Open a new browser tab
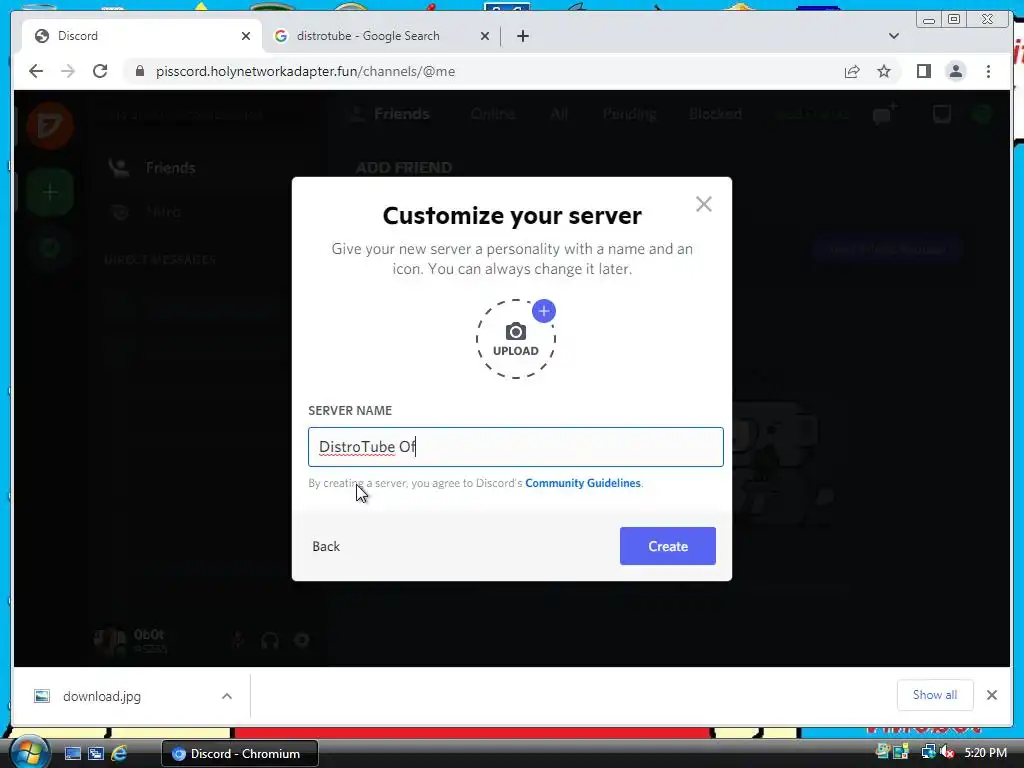Image resolution: width=1024 pixels, height=768 pixels. pyautogui.click(x=522, y=36)
